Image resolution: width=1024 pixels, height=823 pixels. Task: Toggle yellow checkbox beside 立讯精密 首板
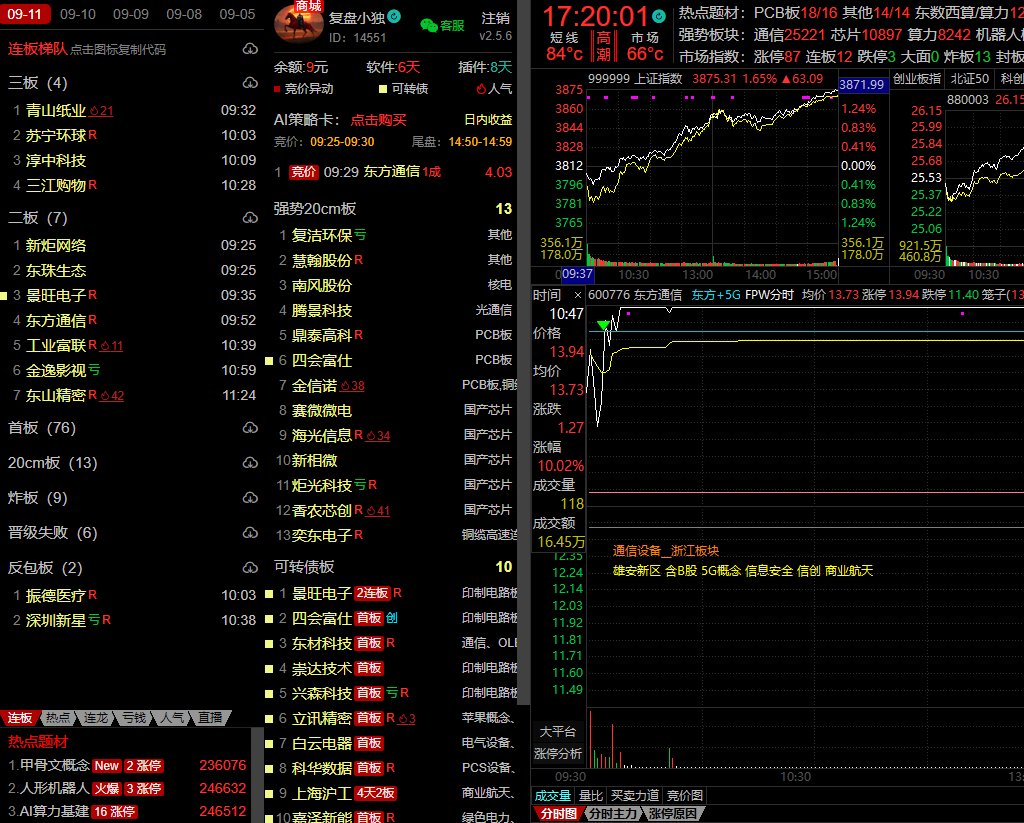point(268,718)
